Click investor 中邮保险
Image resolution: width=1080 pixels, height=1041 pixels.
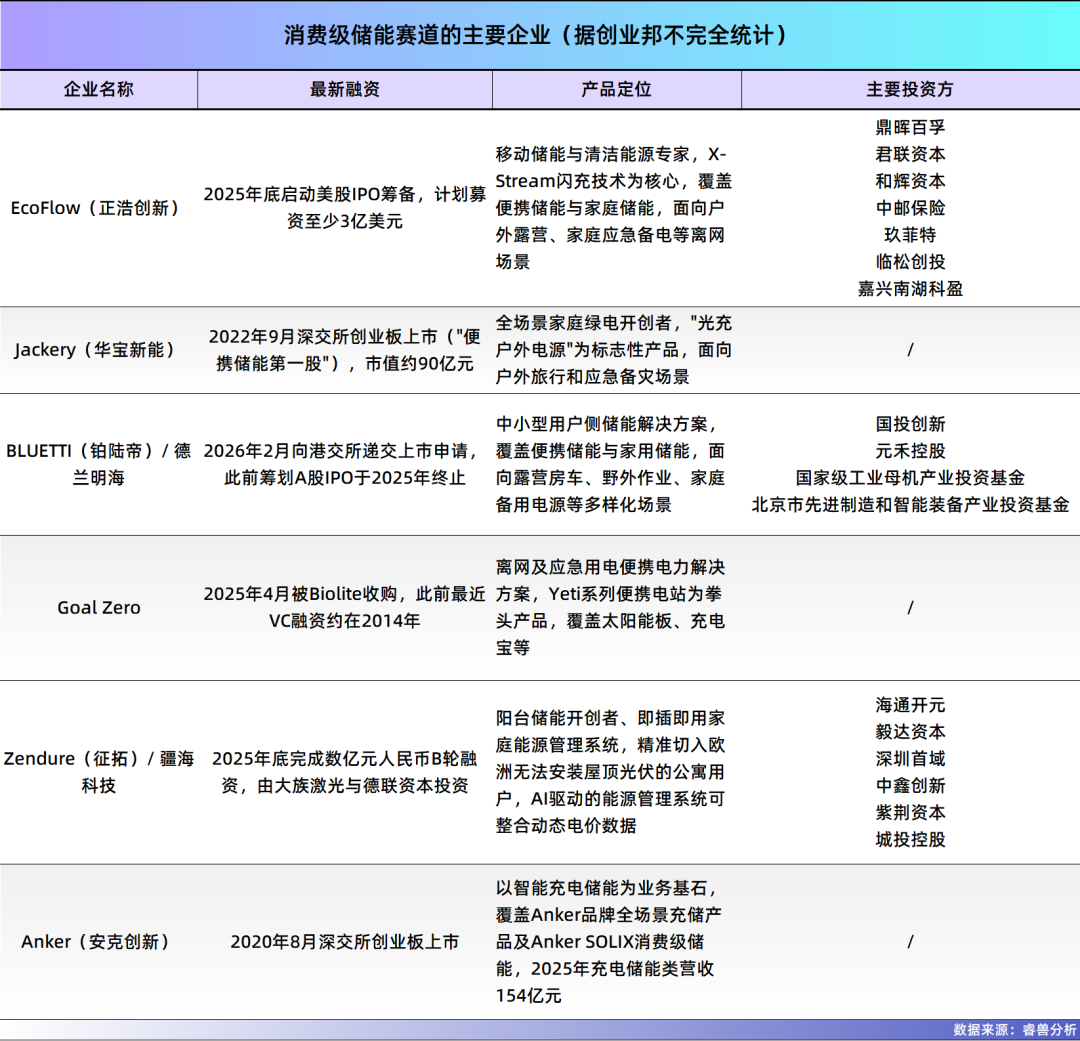tap(910, 208)
